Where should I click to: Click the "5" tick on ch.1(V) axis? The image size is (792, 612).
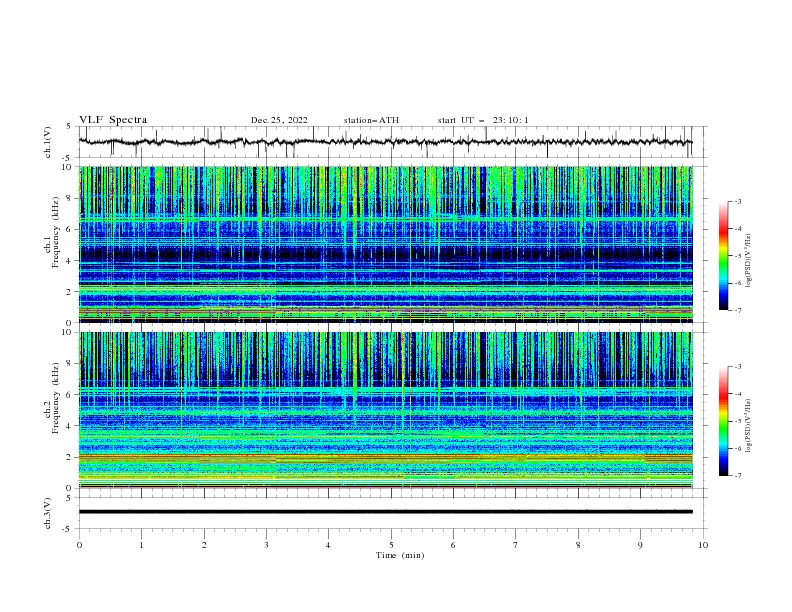(69, 126)
